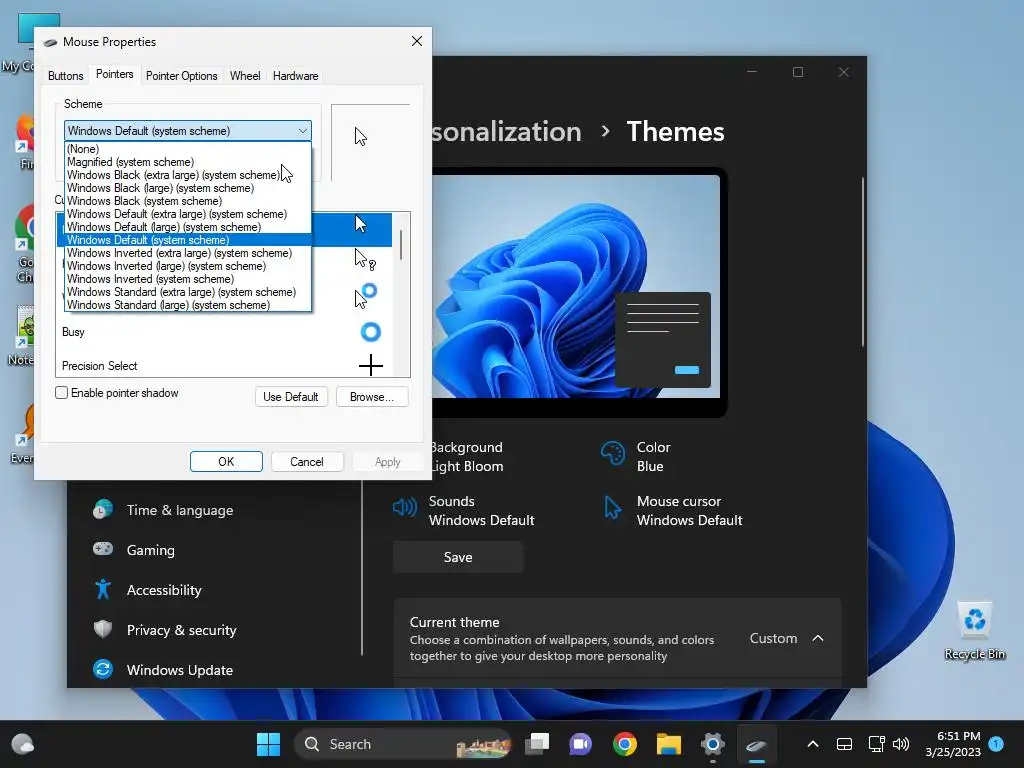Open Background Light Bloom option
Viewport: 1024px width, 768px height.
coord(467,456)
